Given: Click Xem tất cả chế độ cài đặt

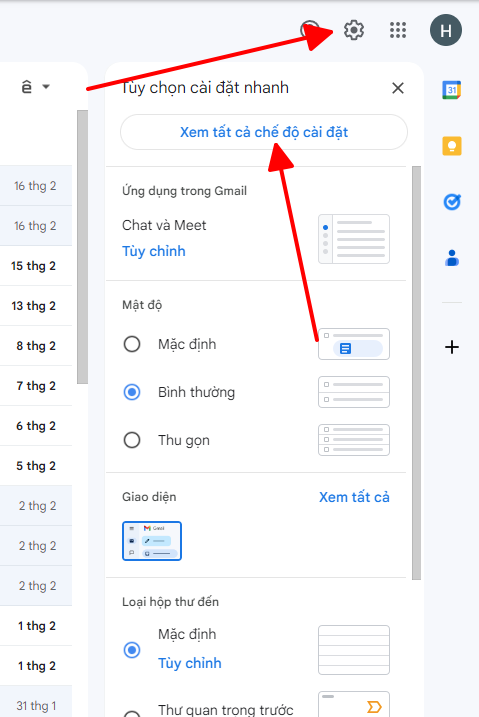Looking at the screenshot, I should click(x=264, y=132).
